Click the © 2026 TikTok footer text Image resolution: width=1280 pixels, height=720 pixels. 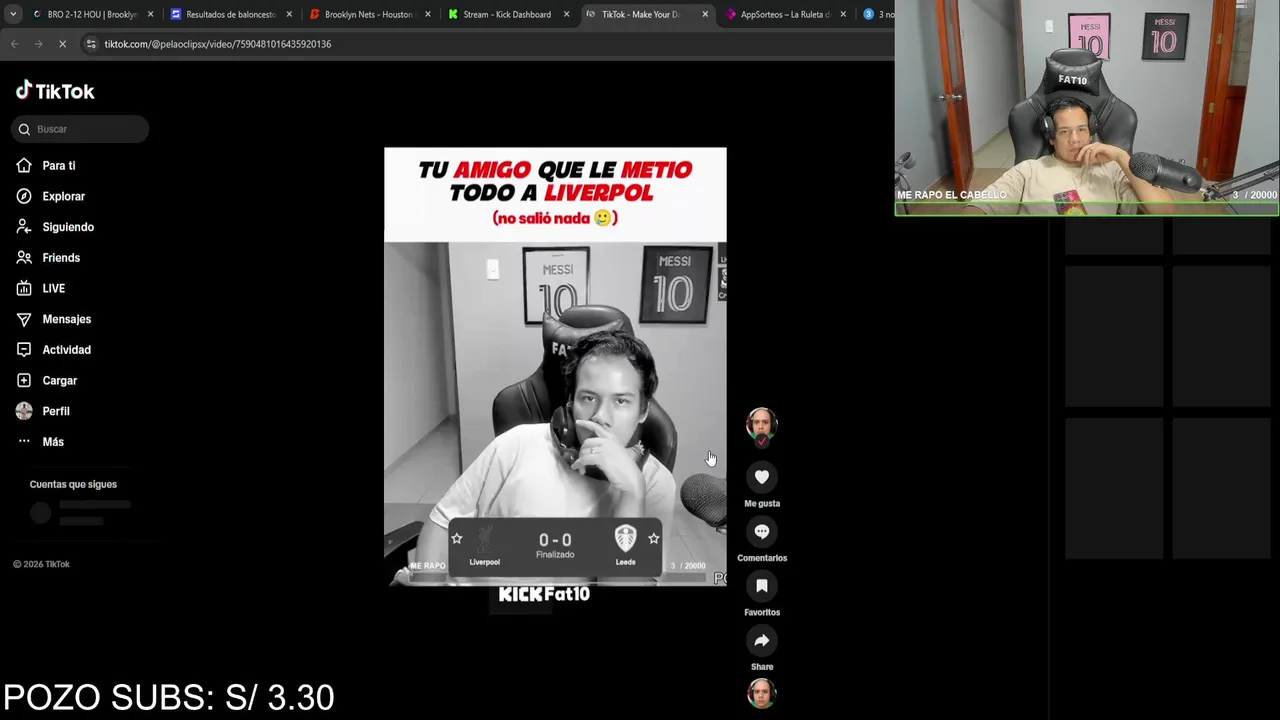pyautogui.click(x=41, y=564)
